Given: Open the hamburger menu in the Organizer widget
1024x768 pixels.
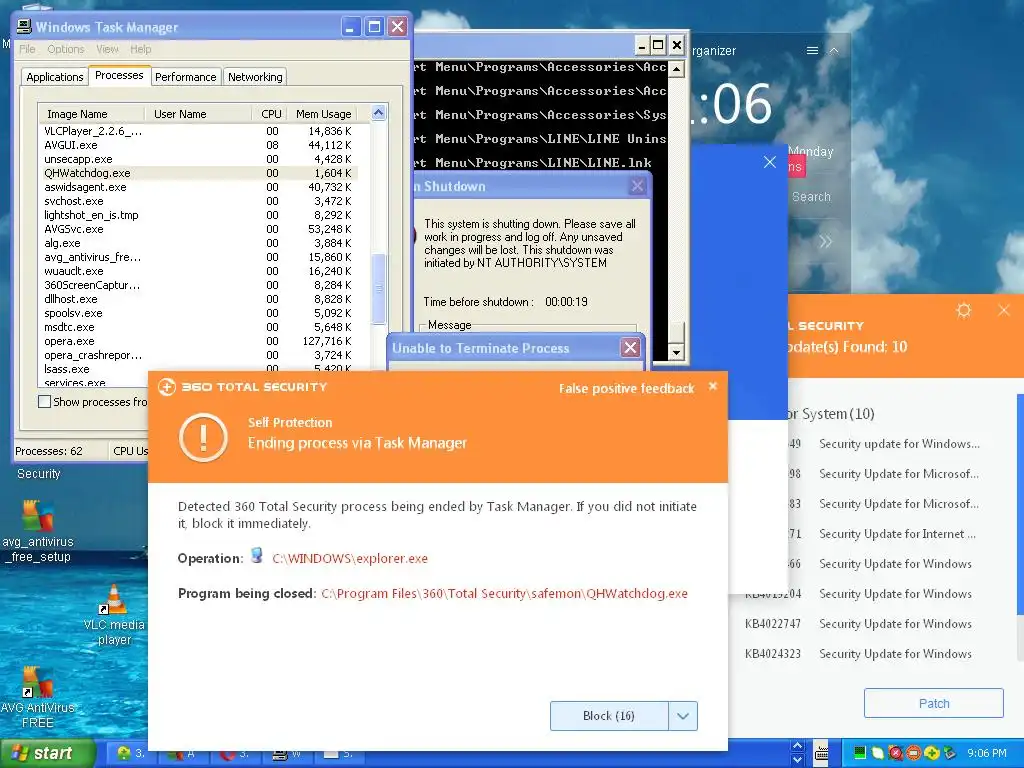Looking at the screenshot, I should click(812, 50).
